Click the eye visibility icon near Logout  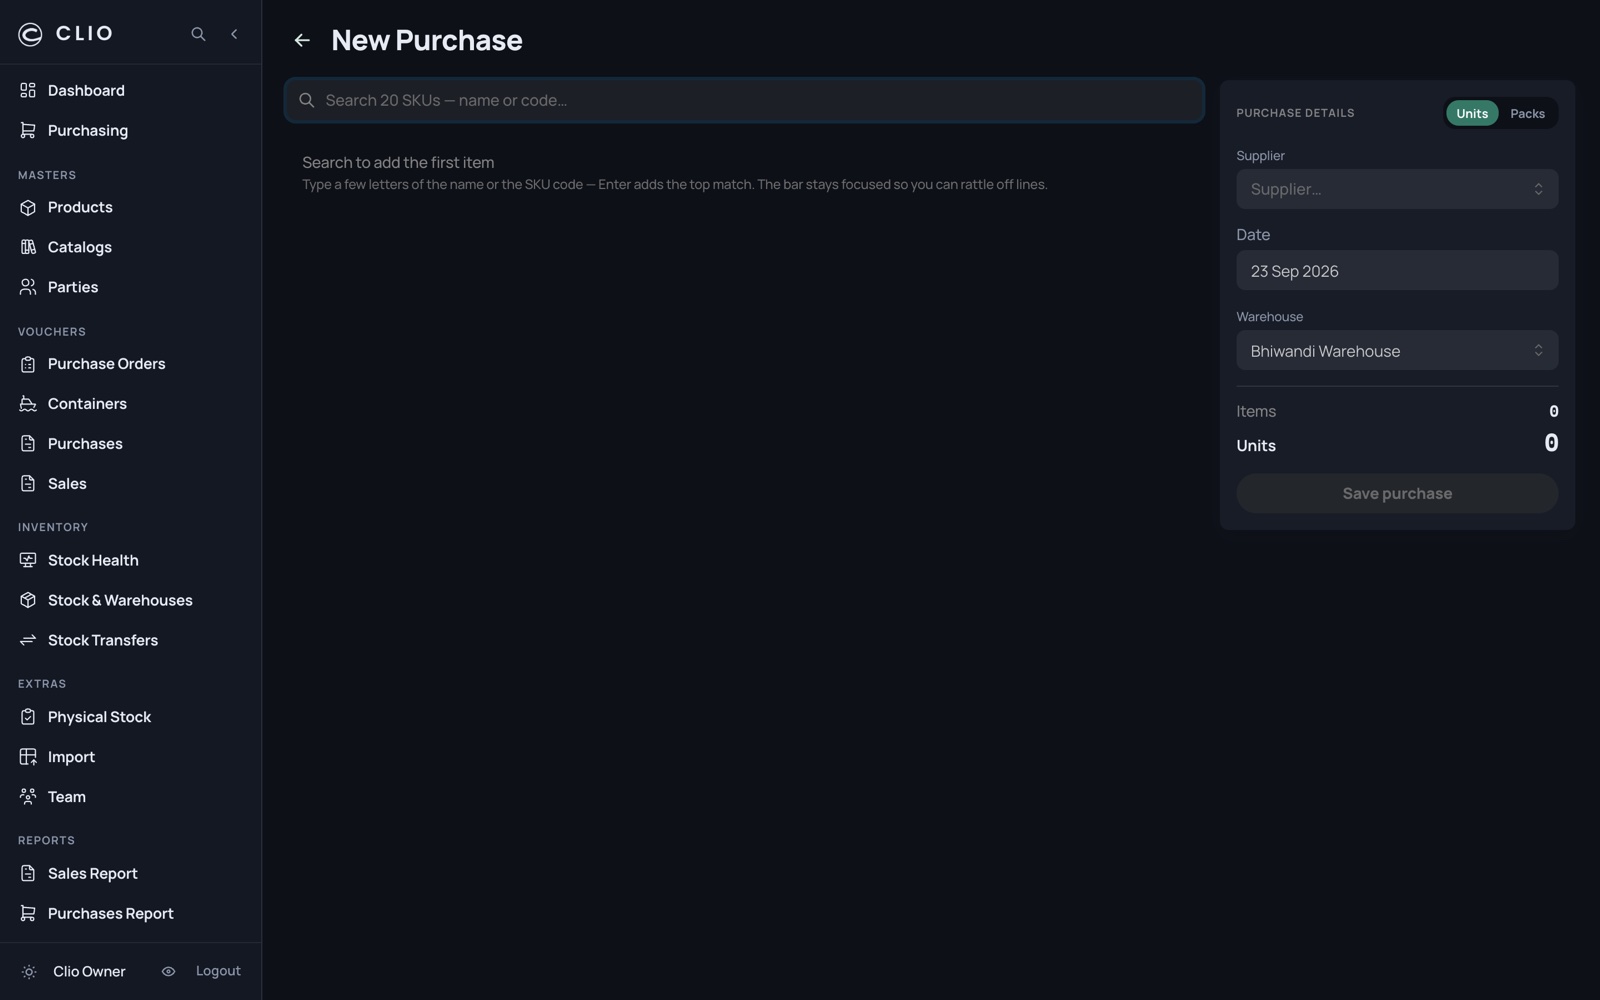(x=168, y=972)
